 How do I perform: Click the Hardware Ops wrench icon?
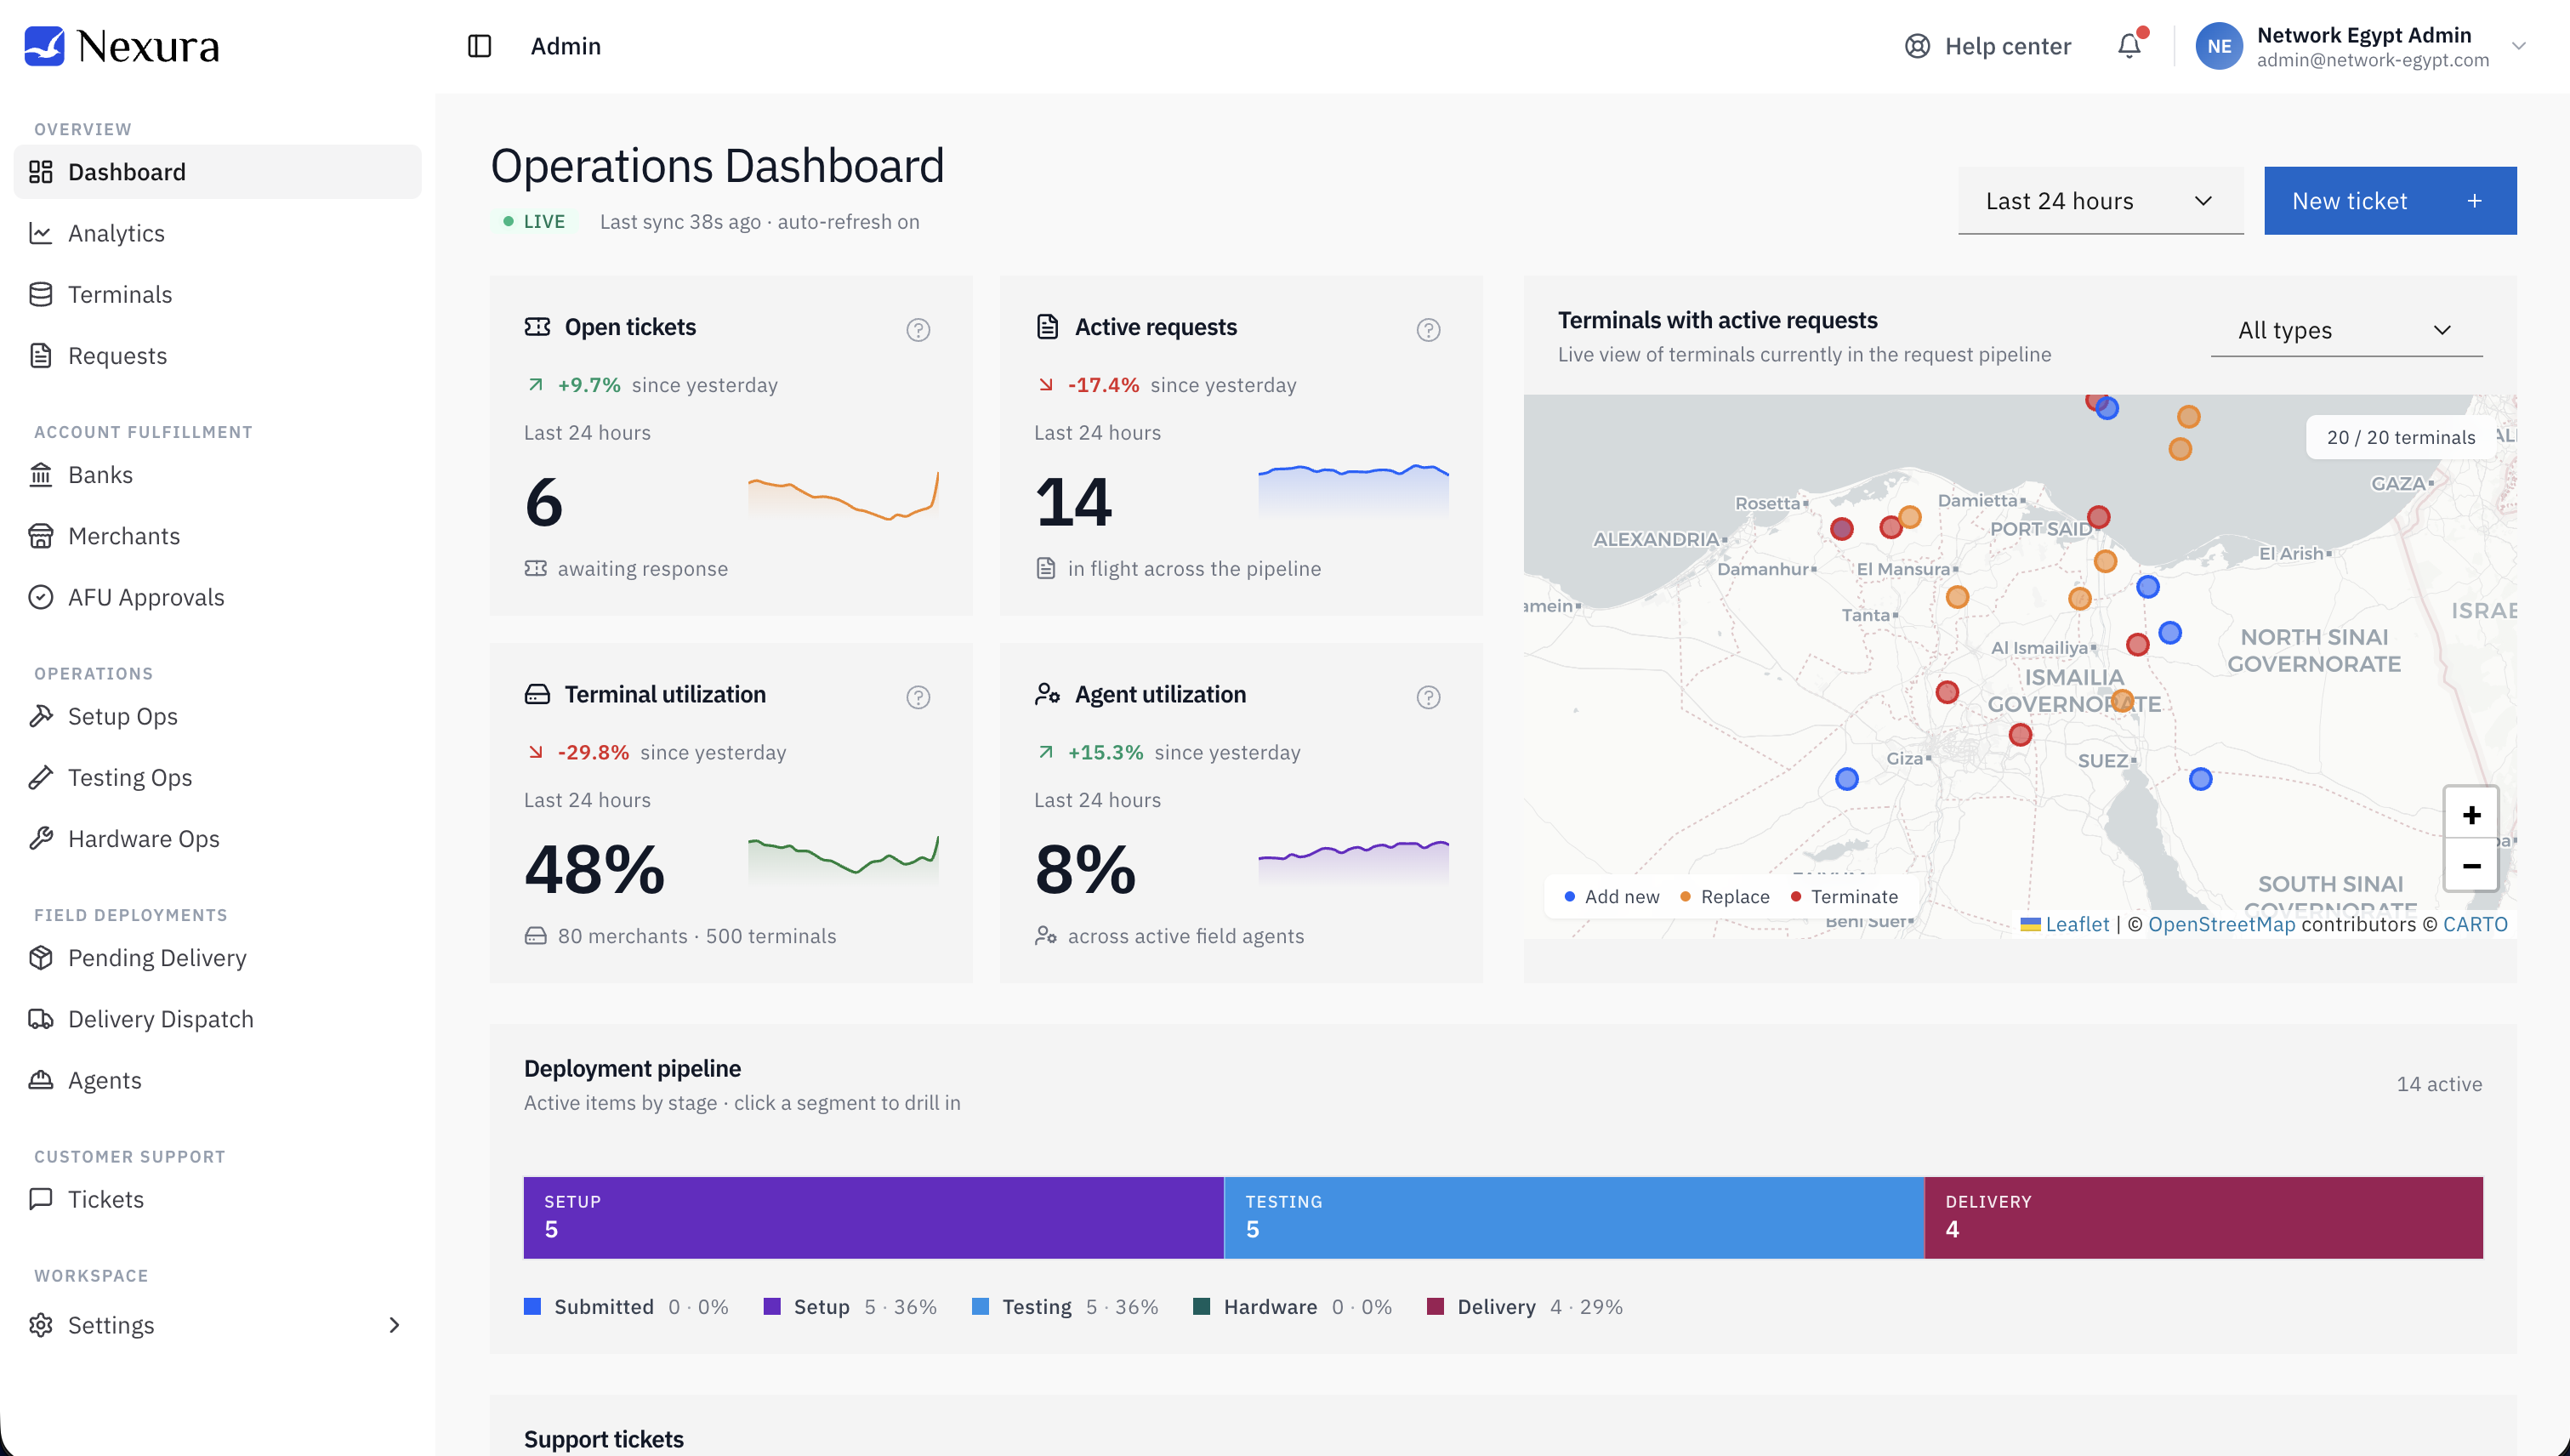tap(41, 838)
